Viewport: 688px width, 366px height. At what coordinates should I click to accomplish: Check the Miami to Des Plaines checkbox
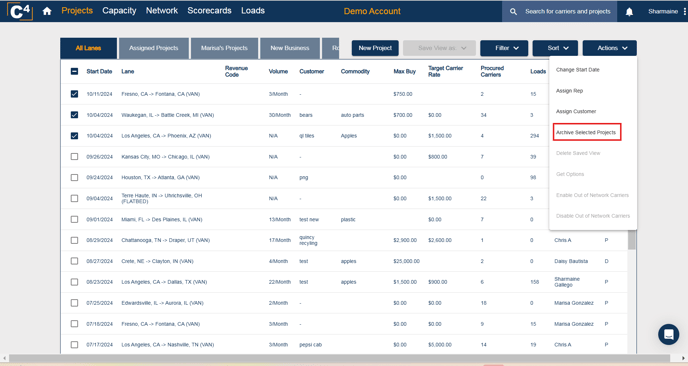(x=75, y=219)
